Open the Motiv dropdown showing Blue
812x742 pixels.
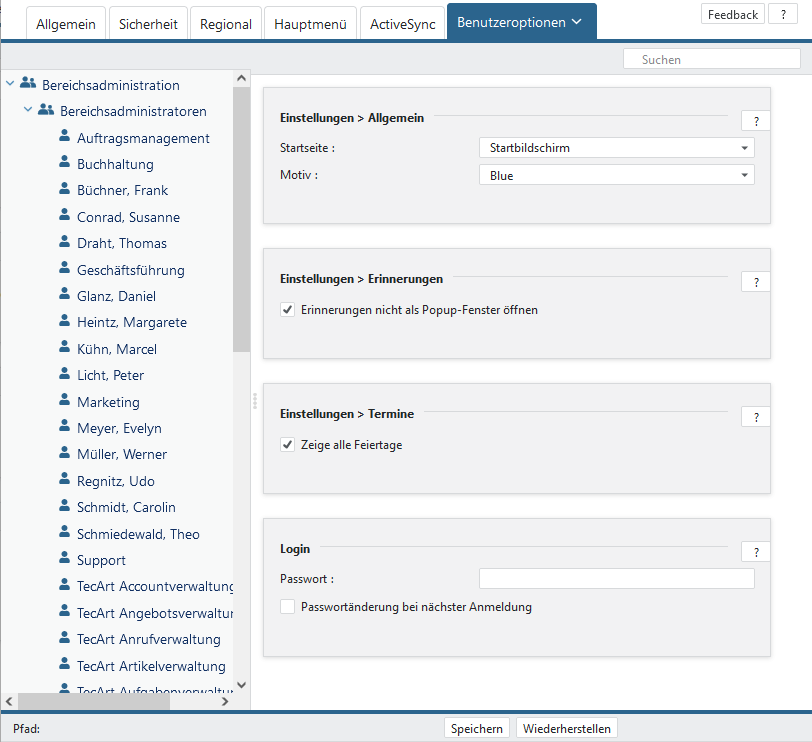click(616, 175)
